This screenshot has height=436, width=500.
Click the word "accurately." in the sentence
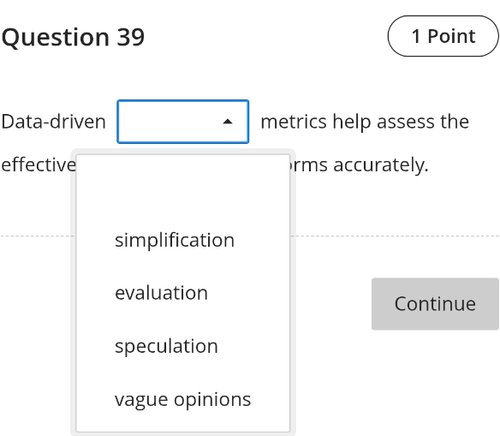381,165
